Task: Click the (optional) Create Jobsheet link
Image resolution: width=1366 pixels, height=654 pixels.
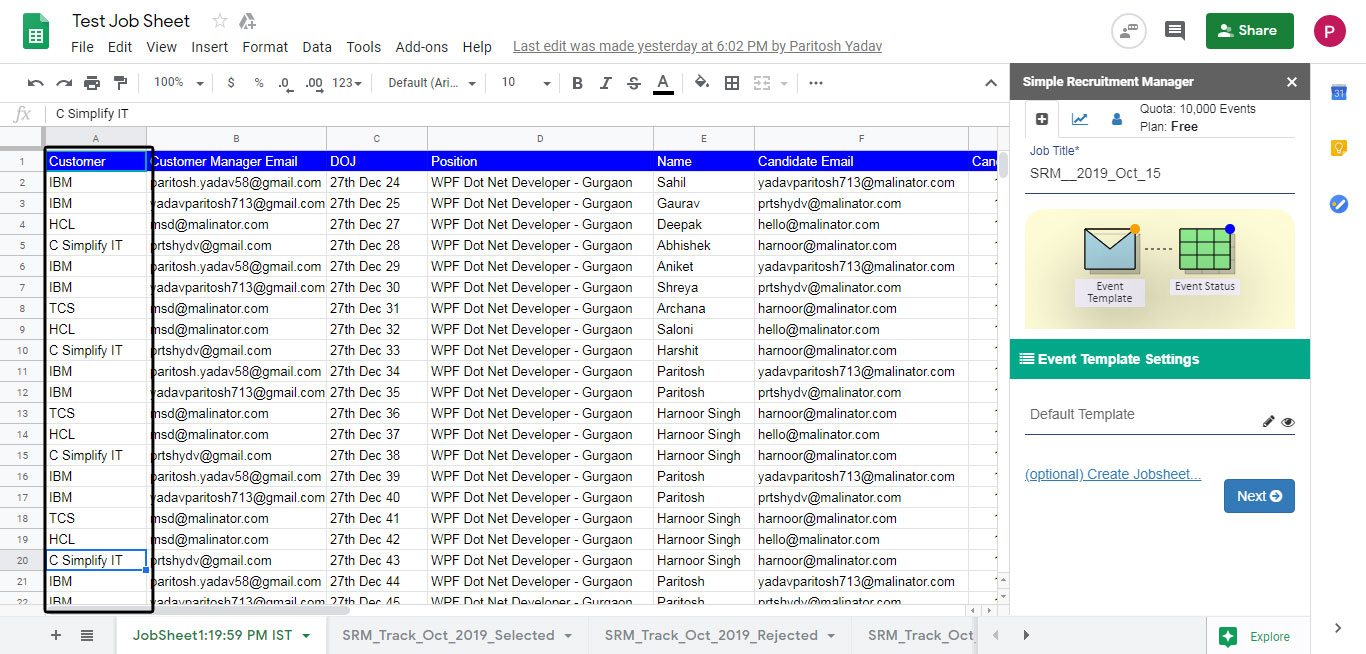Action: coord(1113,474)
